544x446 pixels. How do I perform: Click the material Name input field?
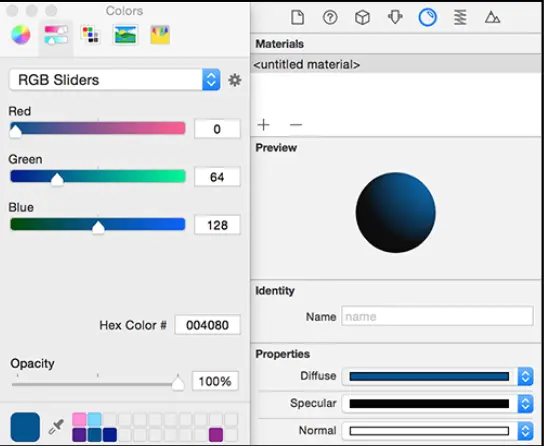(437, 316)
